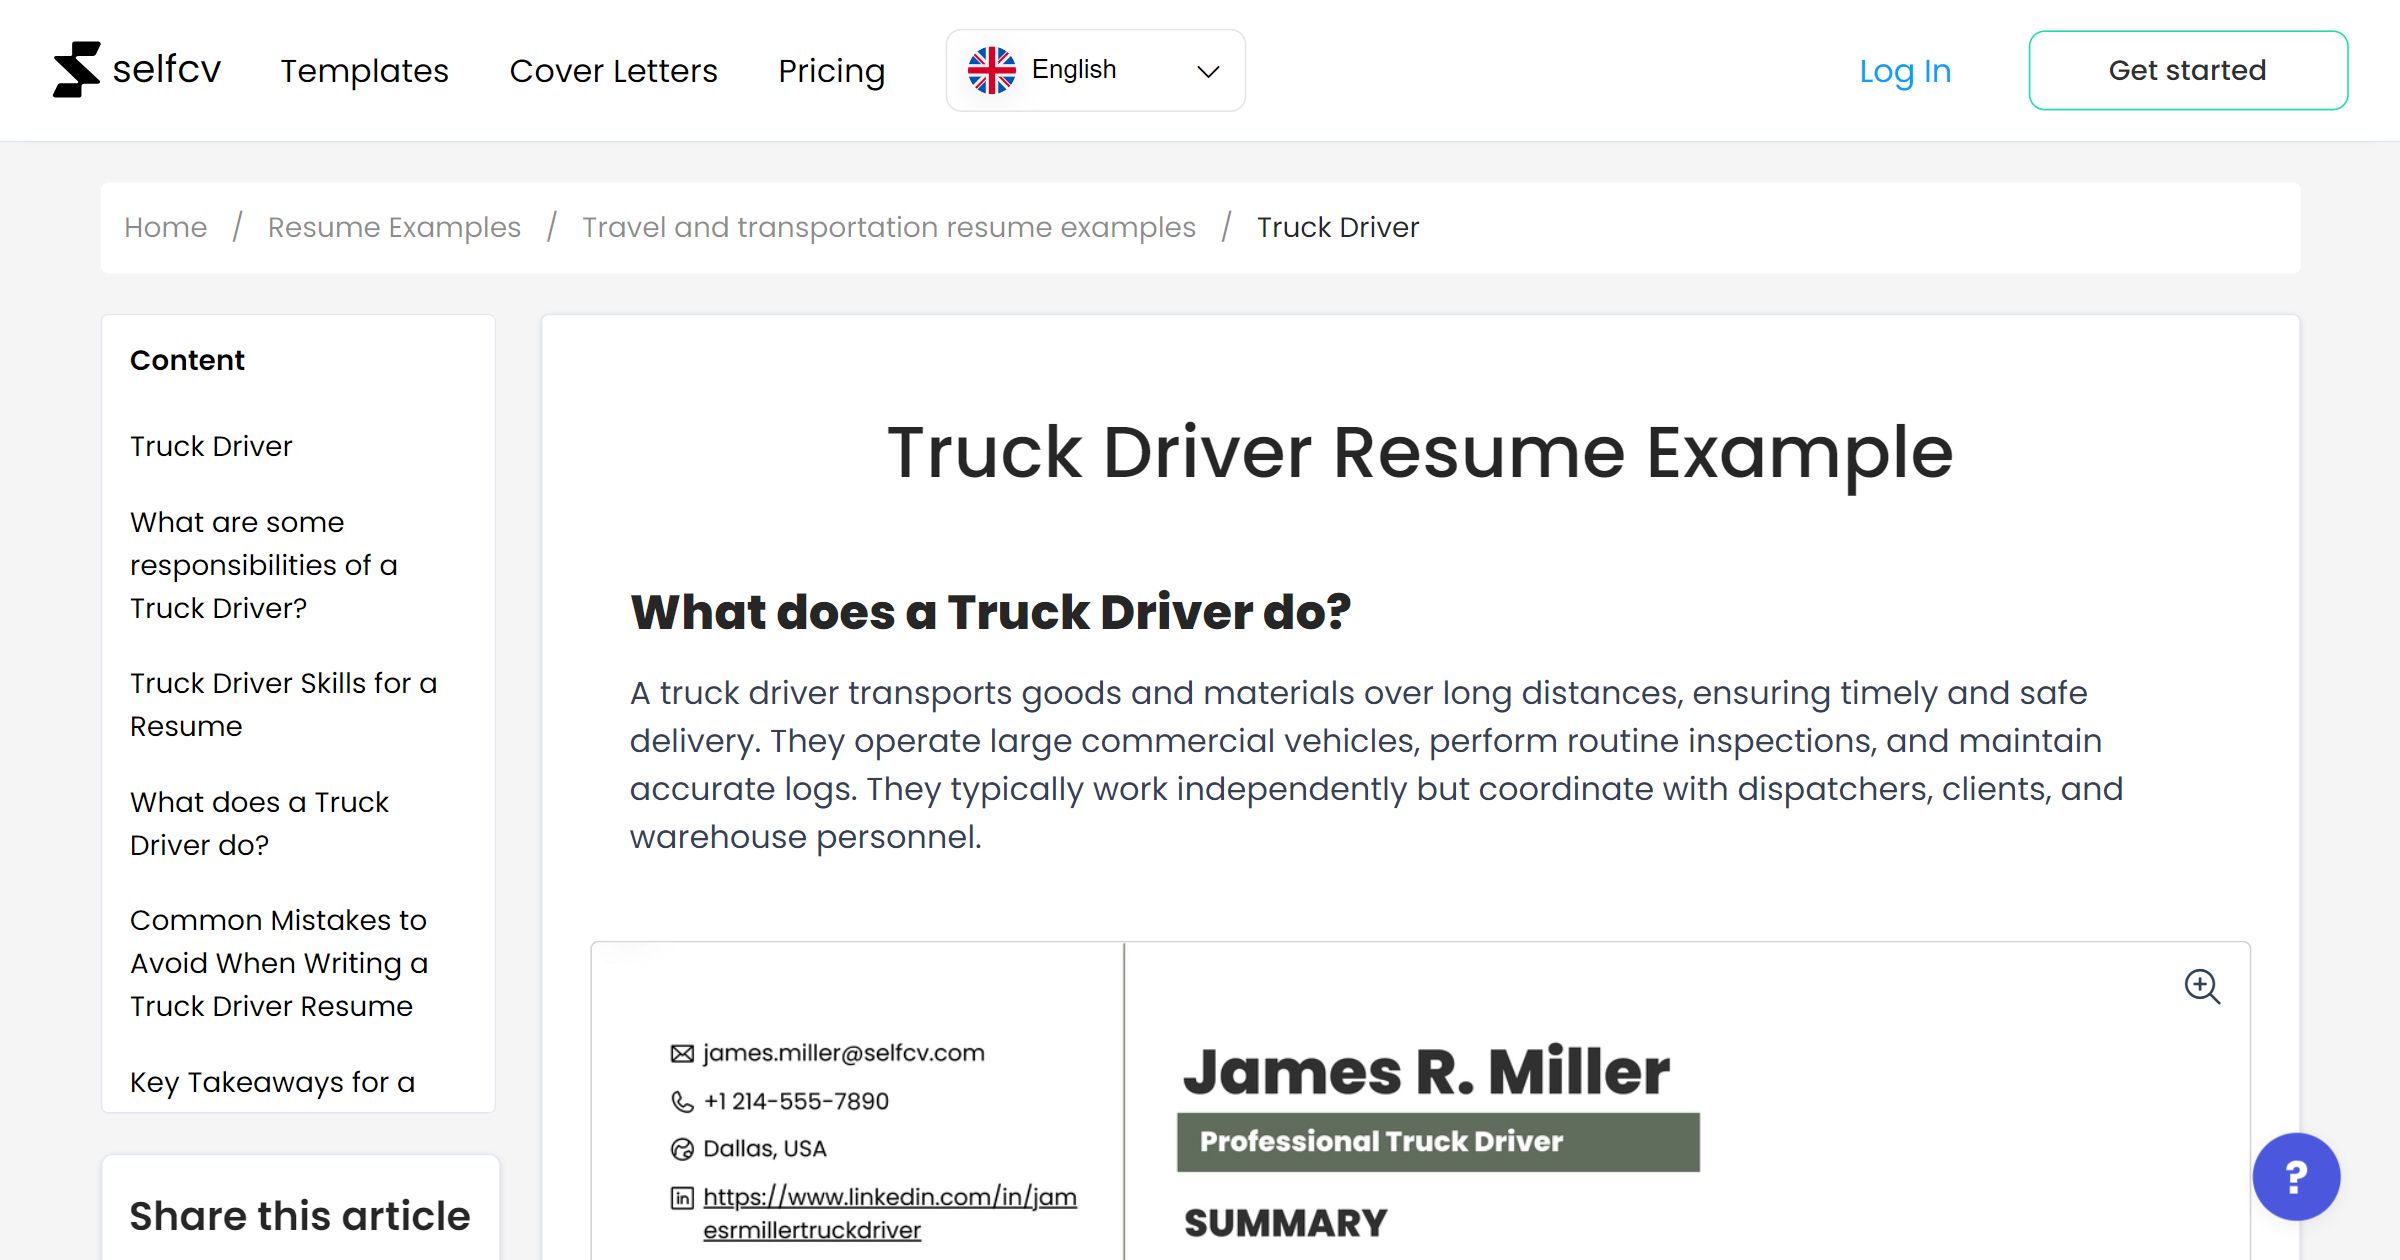Viewport: 2400px width, 1260px height.
Task: Go to Home breadcrumb
Action: [165, 227]
